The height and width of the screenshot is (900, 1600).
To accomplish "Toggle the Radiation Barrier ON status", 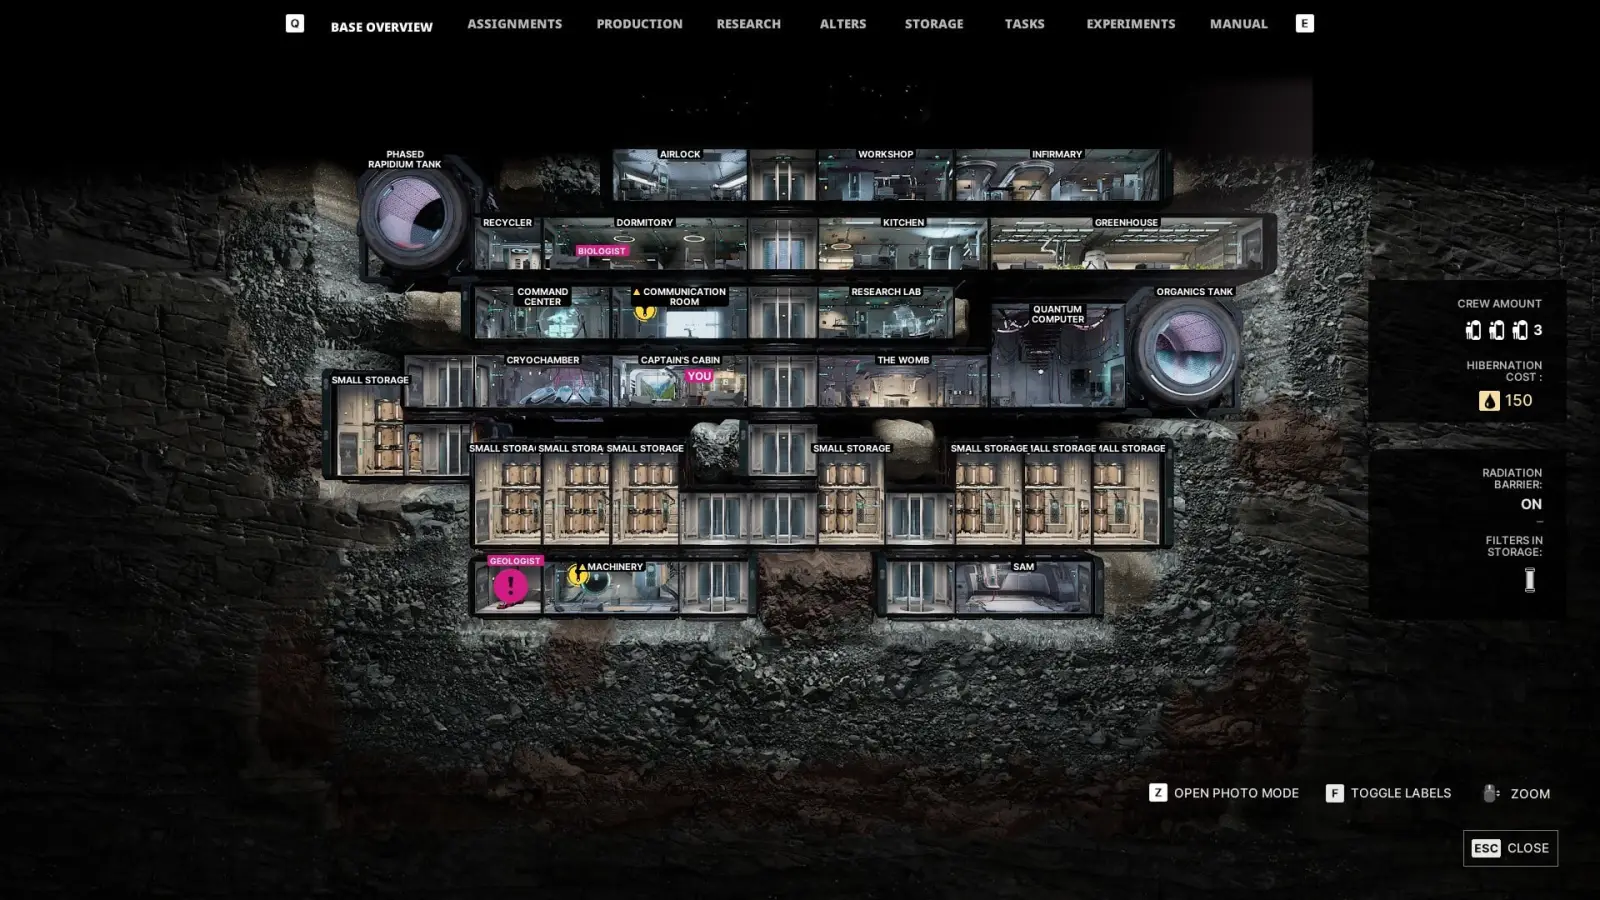I will 1531,504.
